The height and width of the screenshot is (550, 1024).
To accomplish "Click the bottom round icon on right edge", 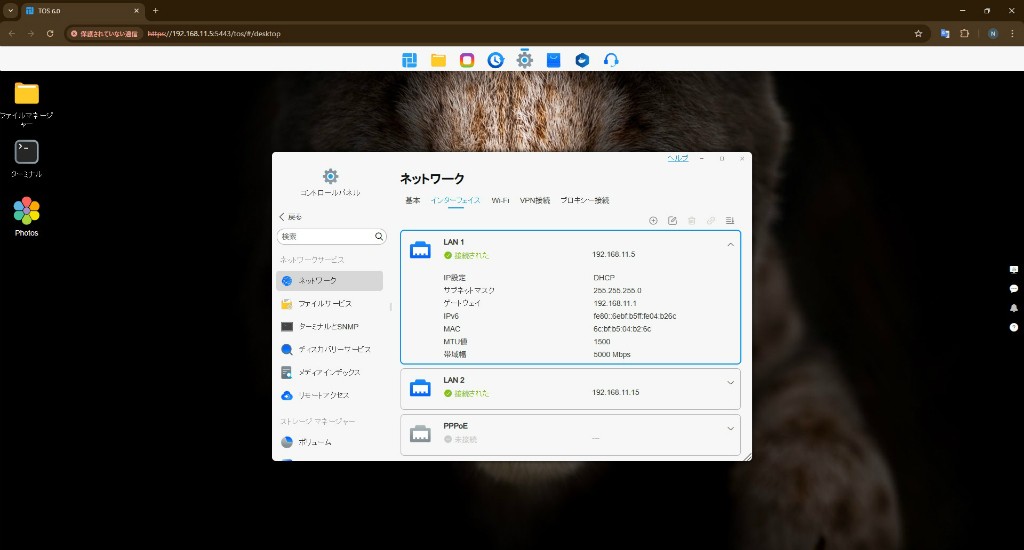I will 1014,327.
